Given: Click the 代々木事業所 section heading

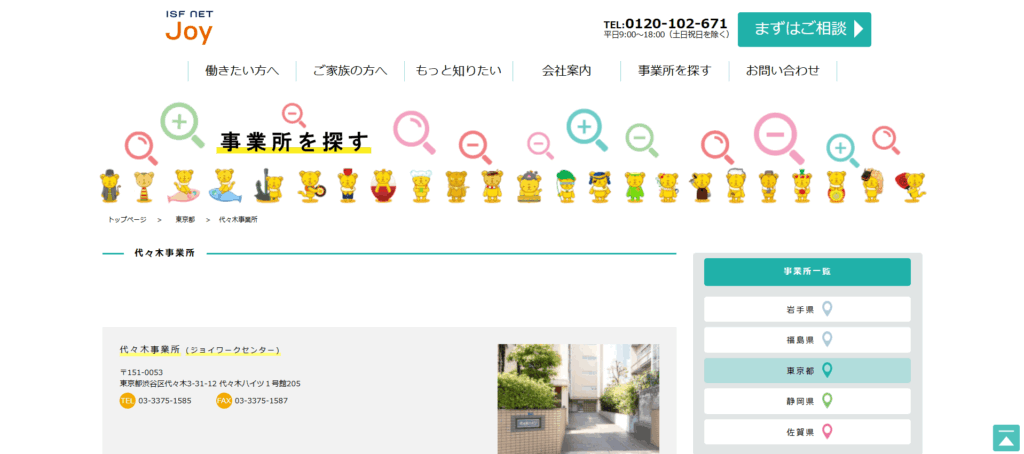Looking at the screenshot, I should pos(165,253).
